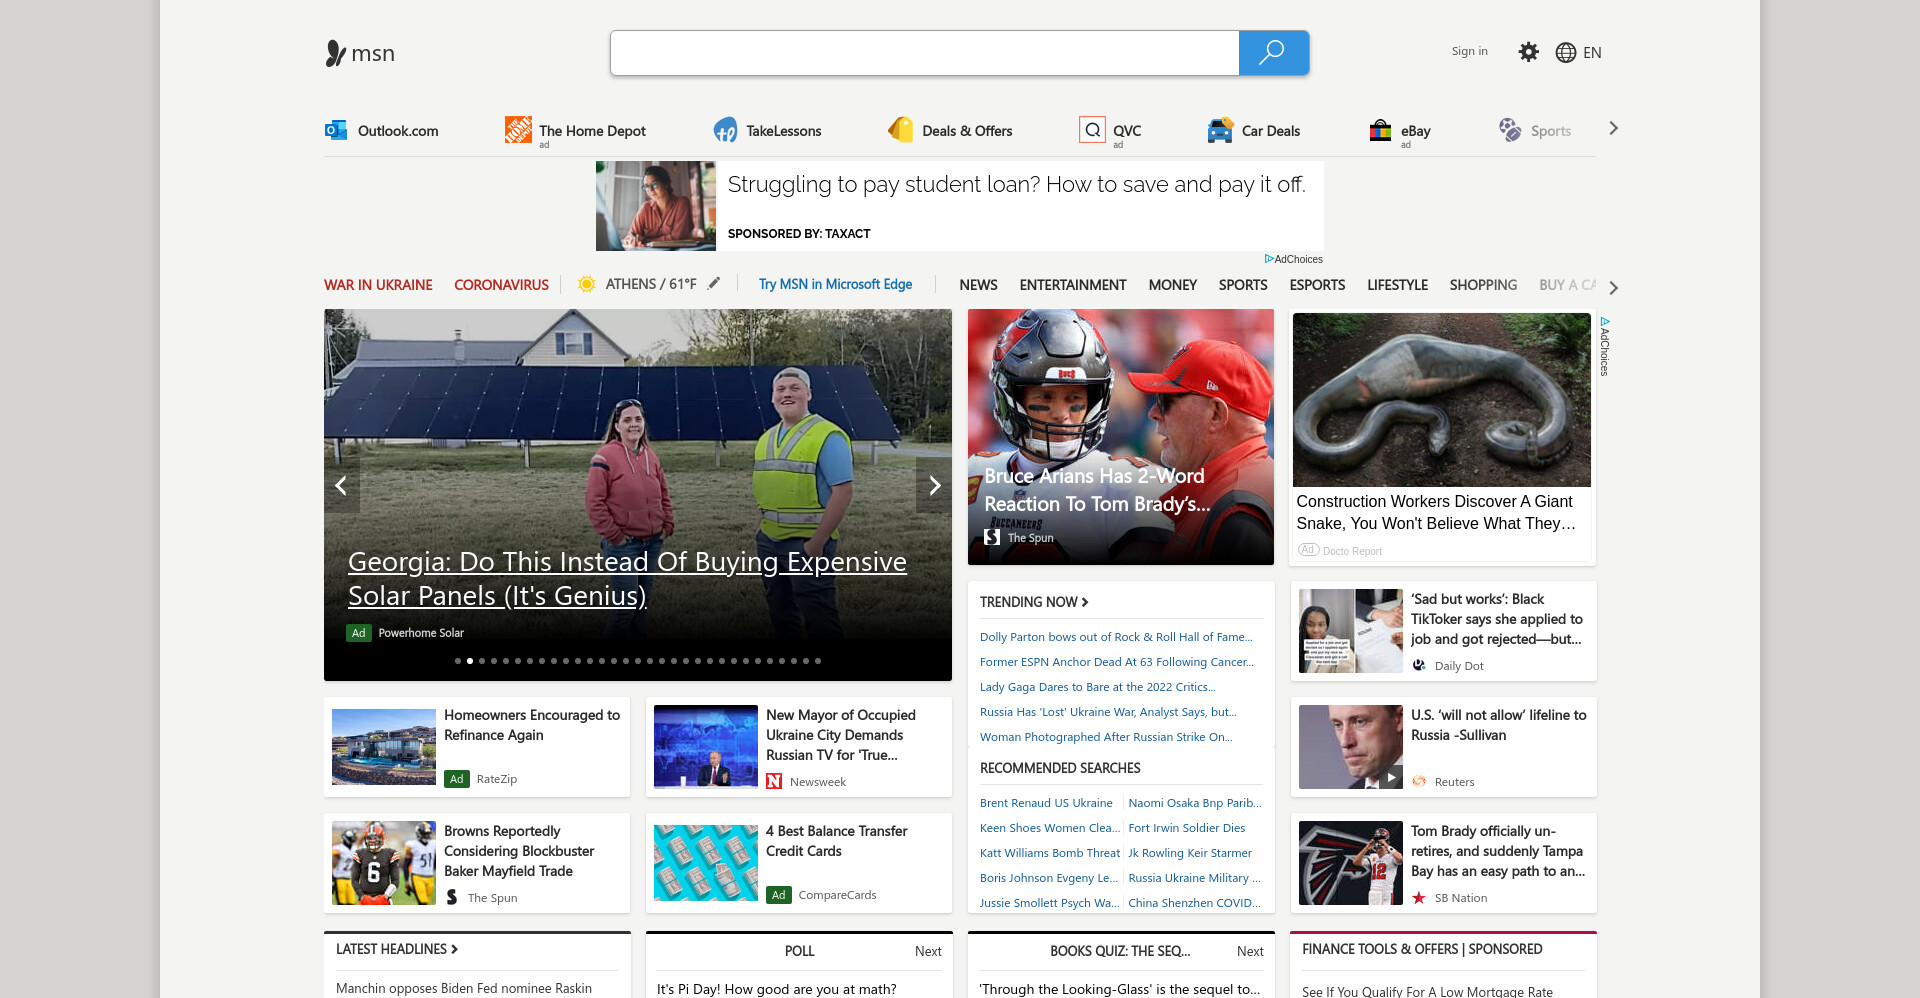Click the sun weather icon
The image size is (1920, 998).
[x=587, y=284]
